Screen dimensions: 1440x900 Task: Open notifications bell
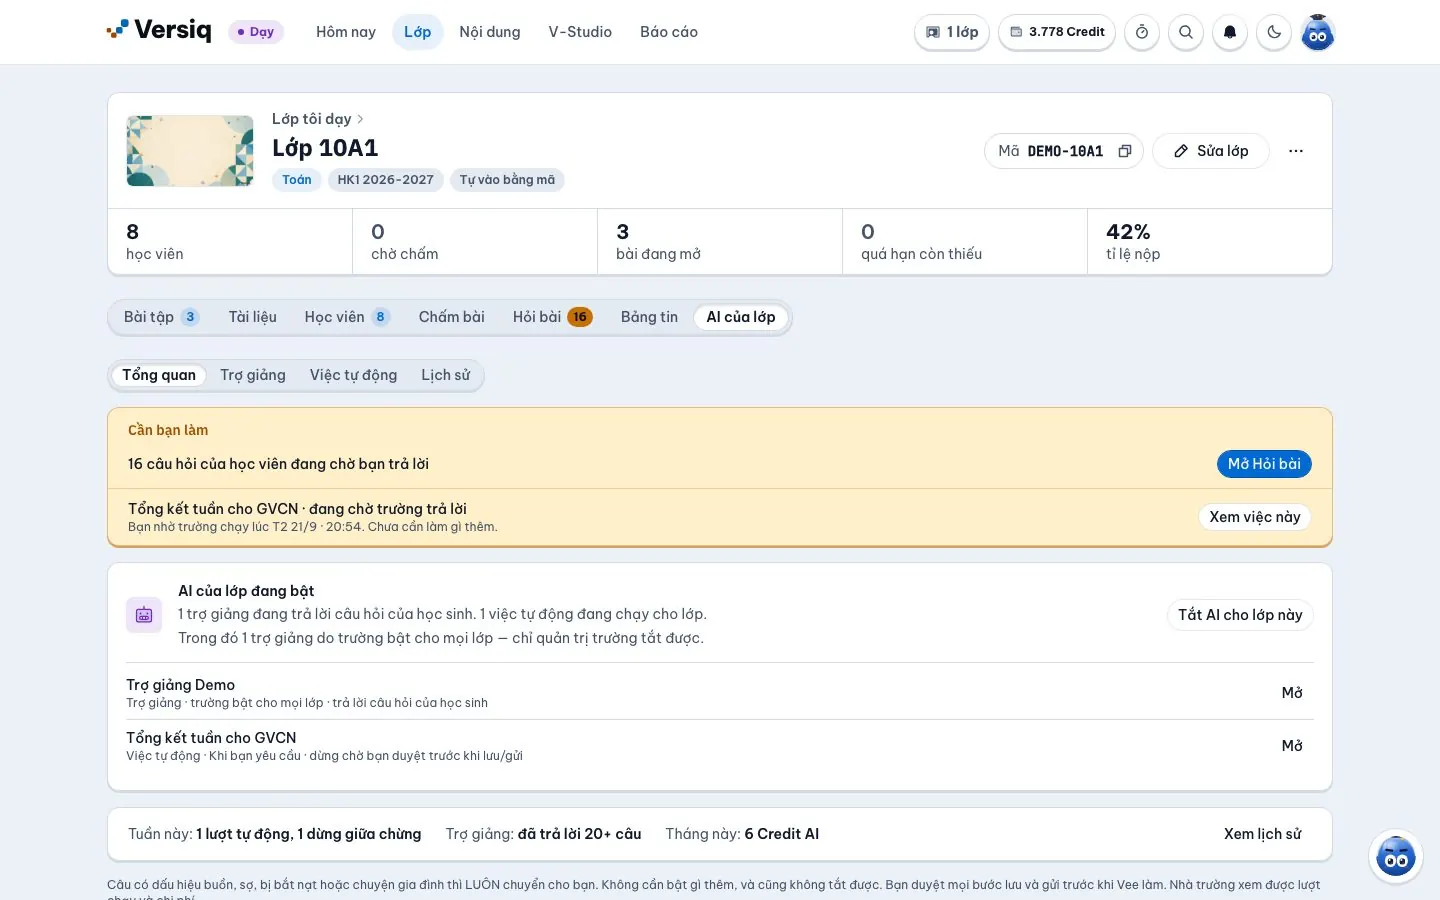click(1230, 32)
